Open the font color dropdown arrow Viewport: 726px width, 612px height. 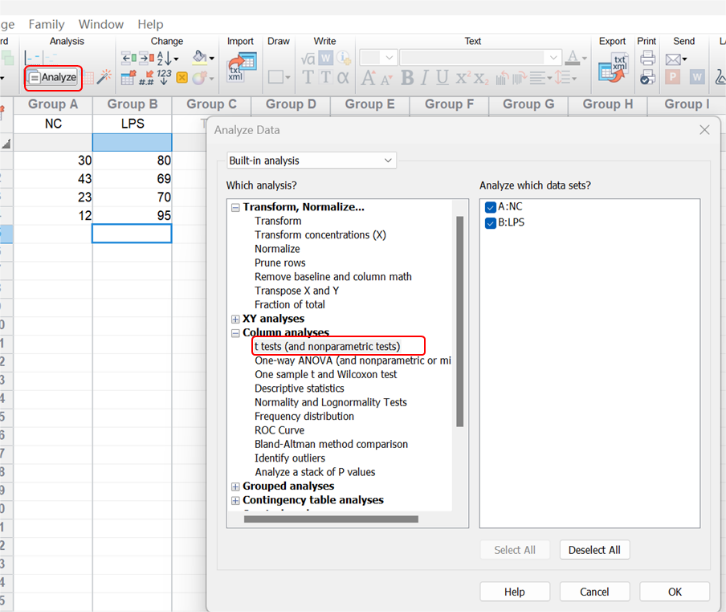coord(584,58)
